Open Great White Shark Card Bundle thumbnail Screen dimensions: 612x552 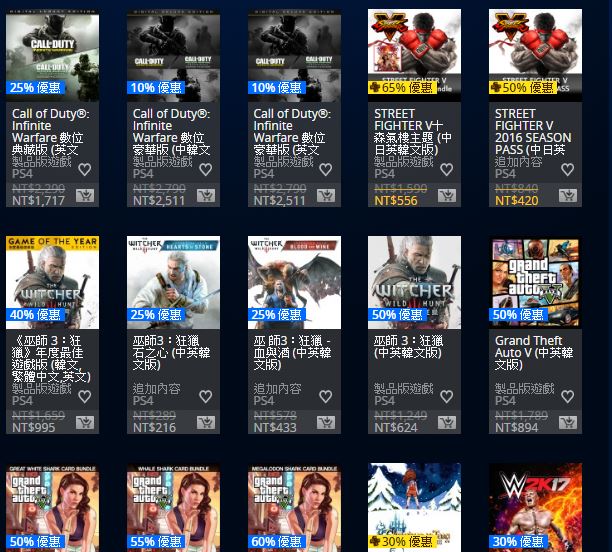coord(52,507)
